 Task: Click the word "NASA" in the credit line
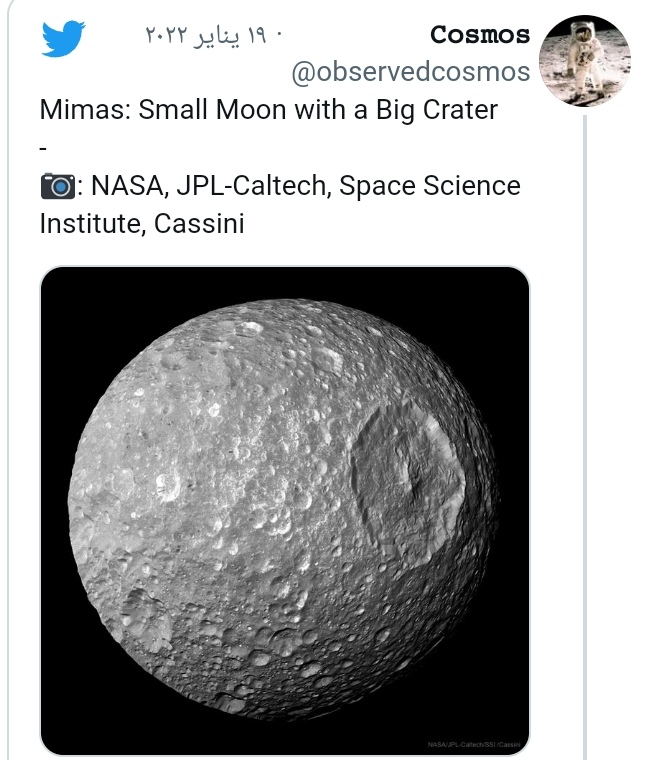(126, 186)
